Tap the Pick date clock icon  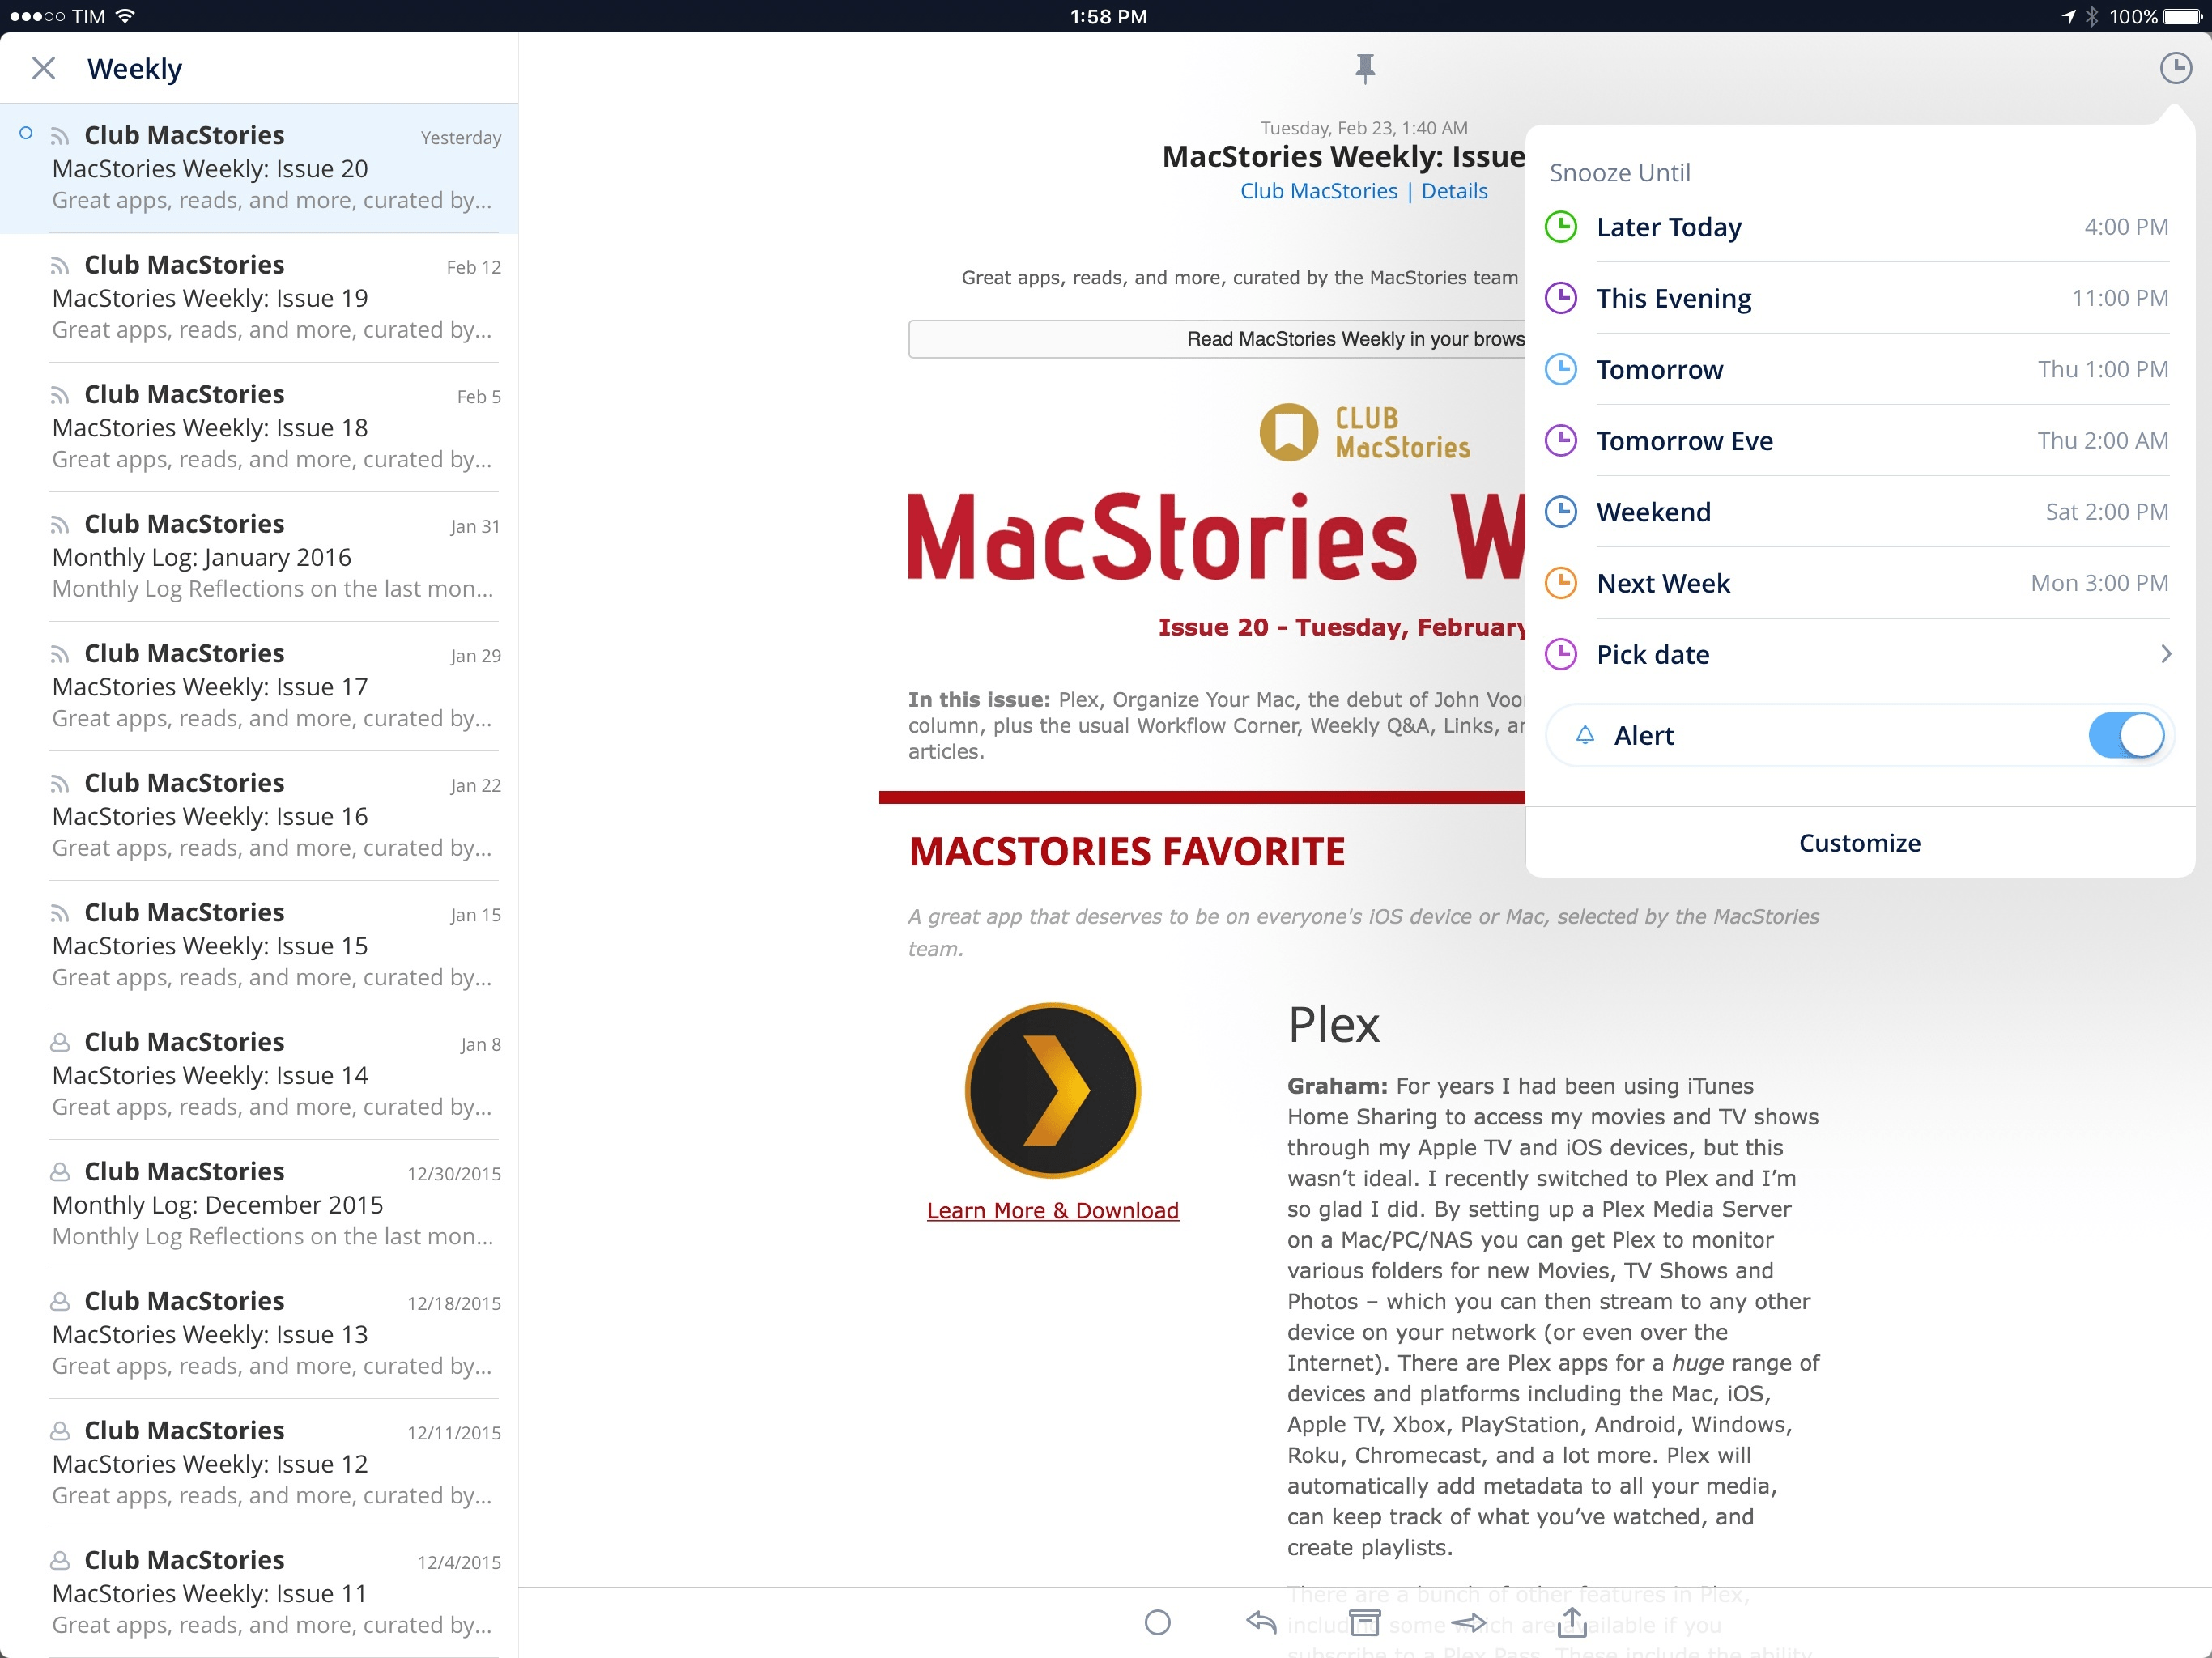[x=1561, y=654]
